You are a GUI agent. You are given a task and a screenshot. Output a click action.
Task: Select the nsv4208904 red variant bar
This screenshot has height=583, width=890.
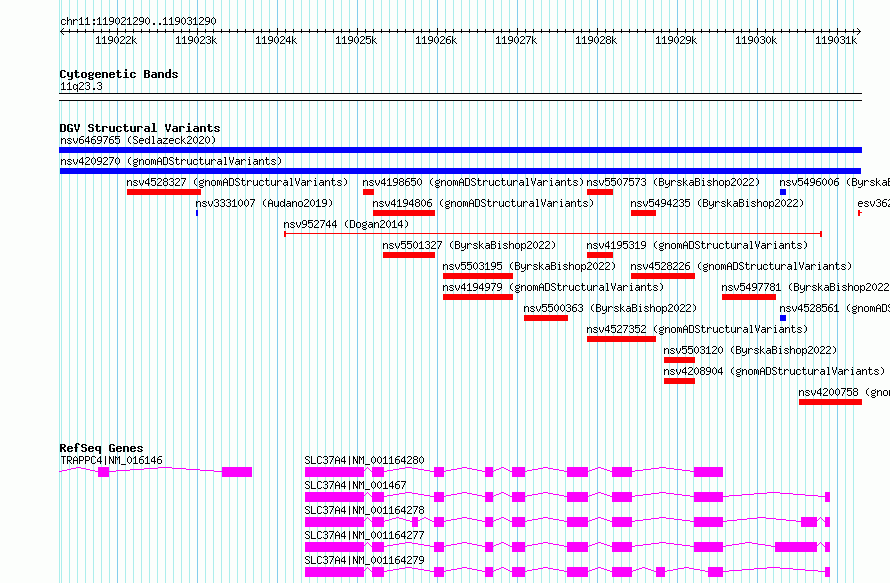[679, 381]
